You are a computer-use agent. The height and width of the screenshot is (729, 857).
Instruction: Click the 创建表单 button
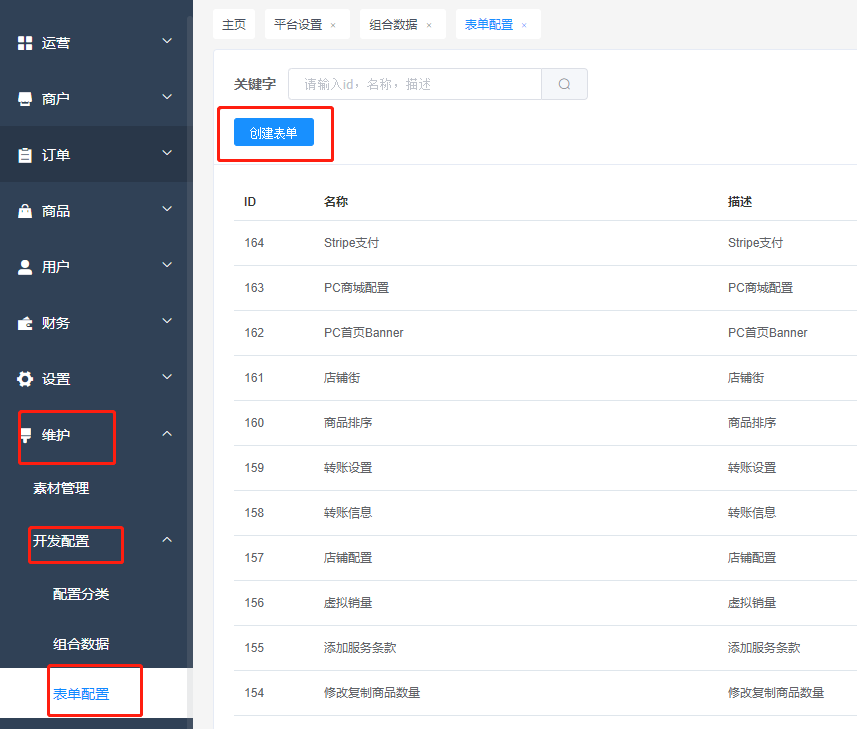274,132
